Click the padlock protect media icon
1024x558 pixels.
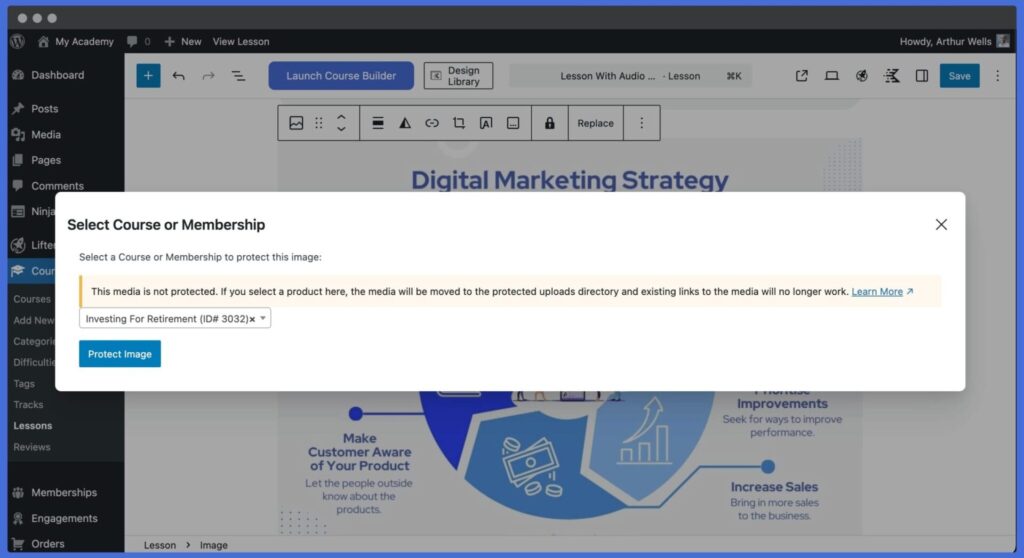(x=550, y=123)
